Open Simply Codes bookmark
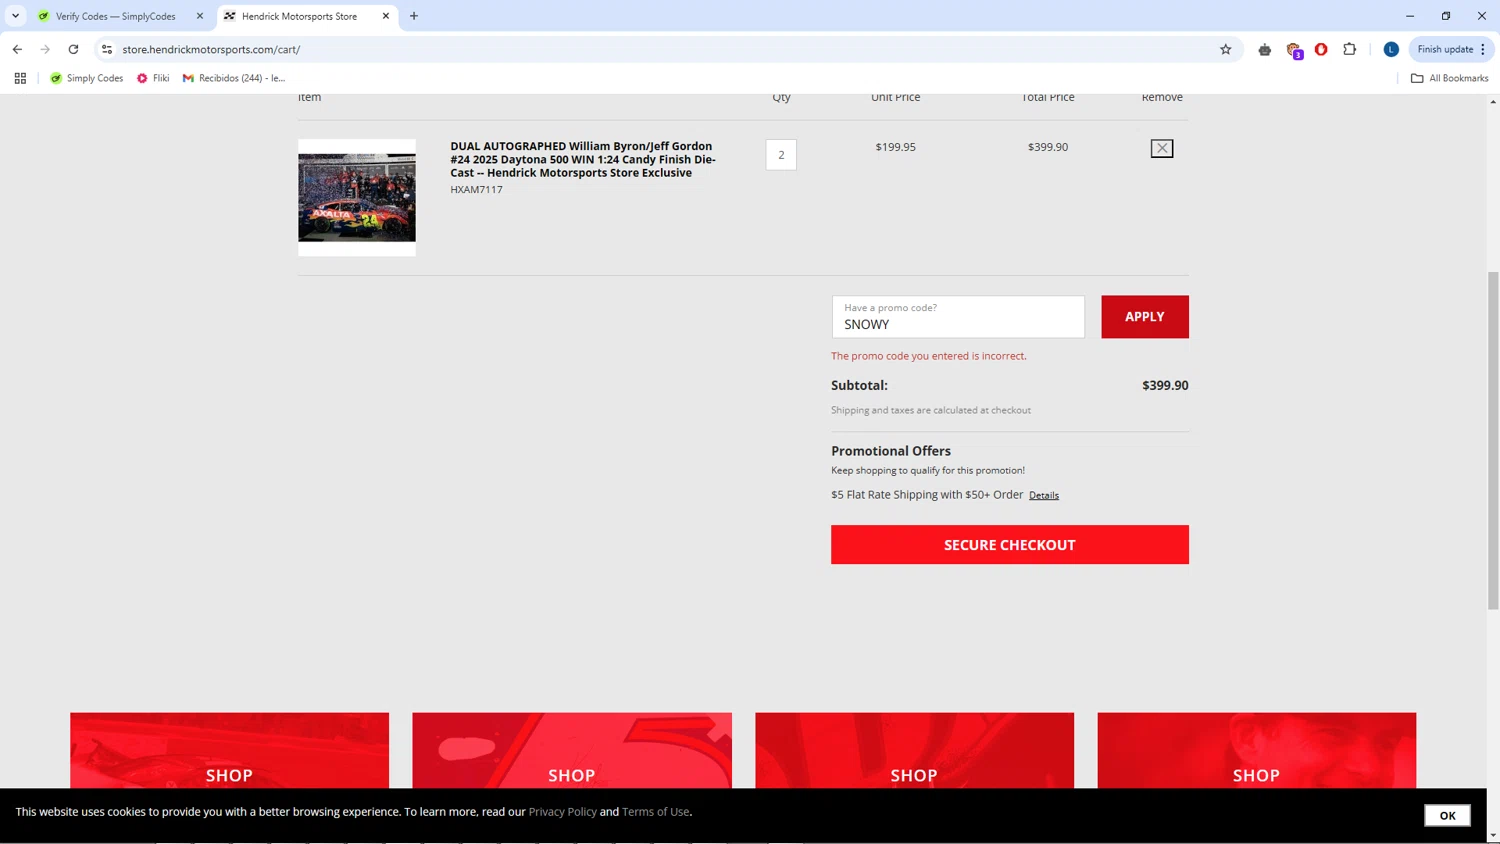This screenshot has width=1500, height=844. pyautogui.click(x=87, y=78)
